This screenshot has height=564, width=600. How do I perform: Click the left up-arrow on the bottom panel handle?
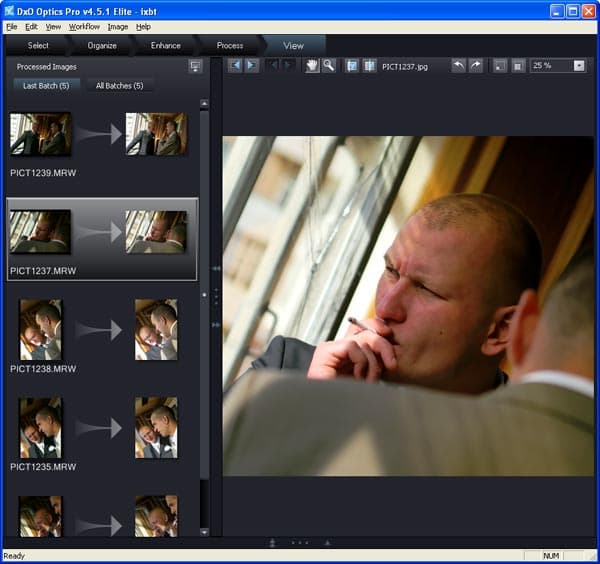(272, 543)
